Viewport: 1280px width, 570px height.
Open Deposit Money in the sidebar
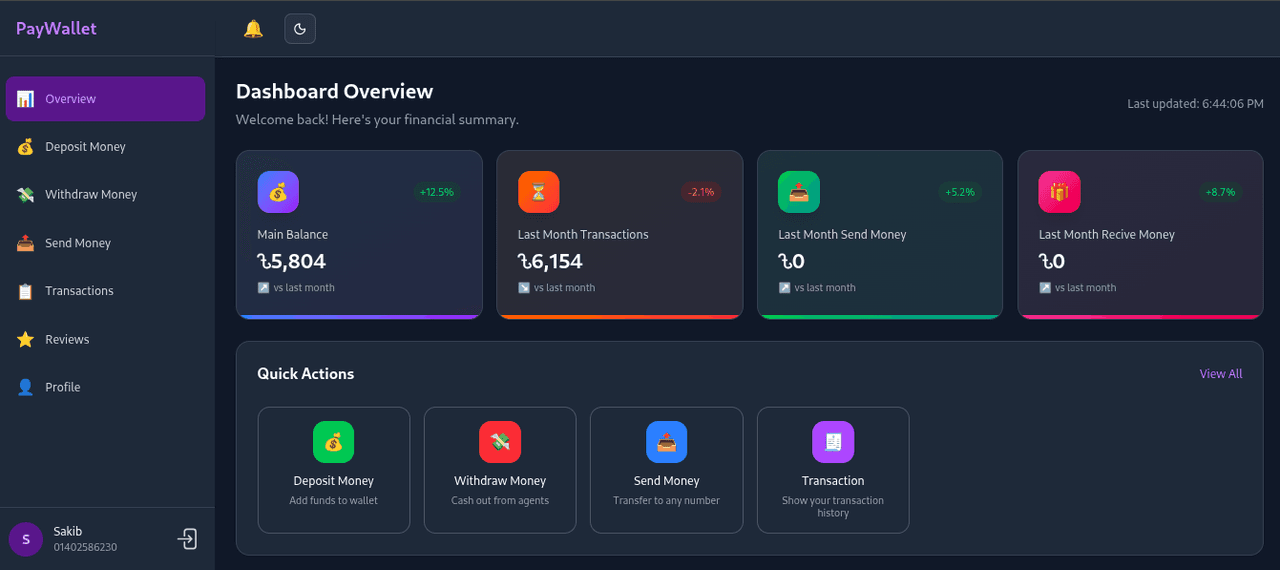pyautogui.click(x=85, y=147)
